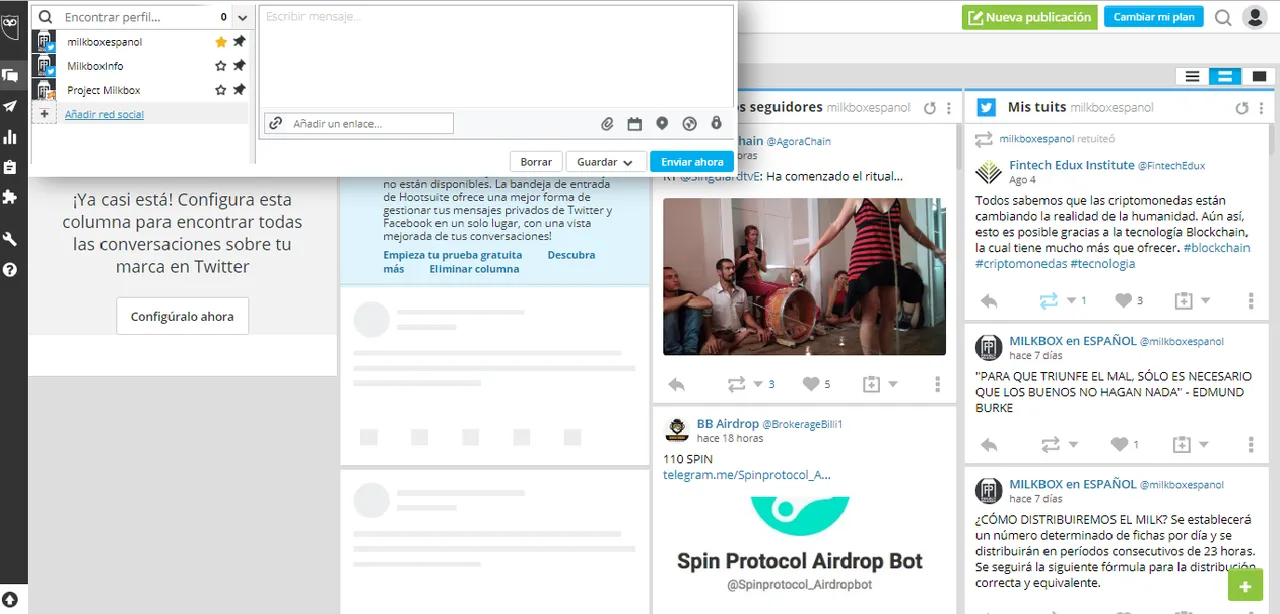Click the green plus button at bottom right

click(1245, 587)
